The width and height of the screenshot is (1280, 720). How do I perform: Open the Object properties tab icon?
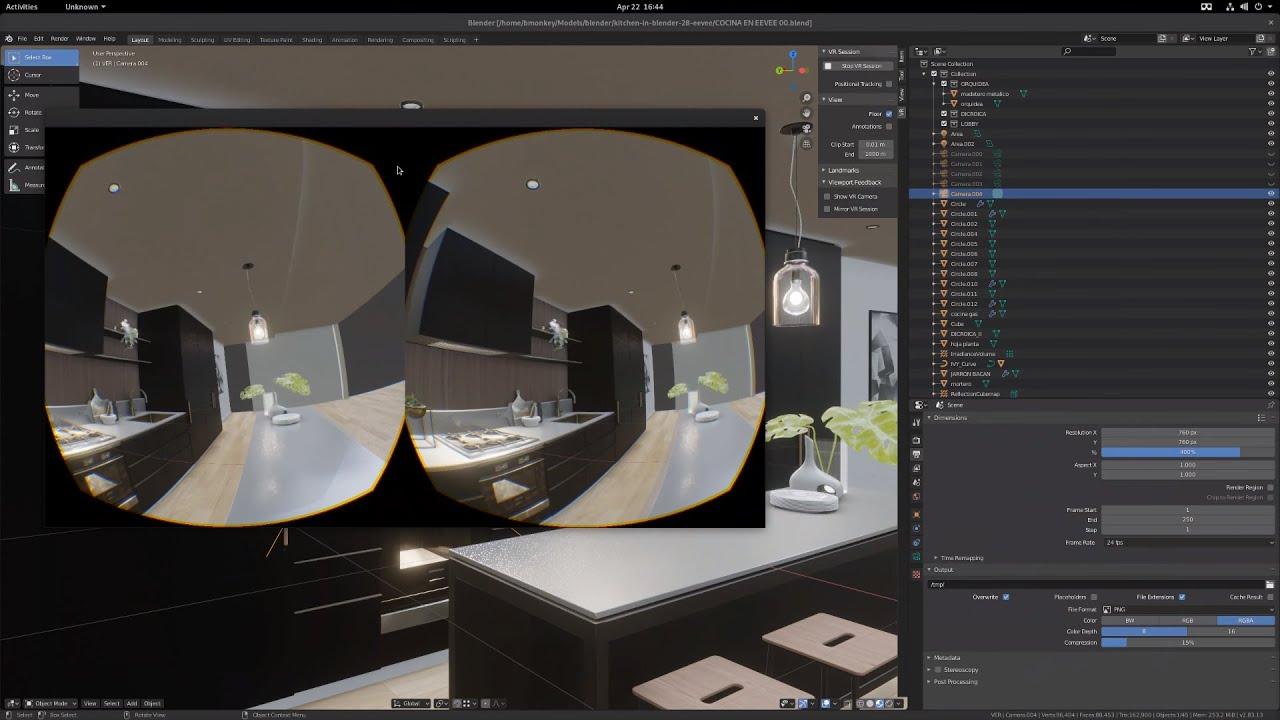click(916, 515)
